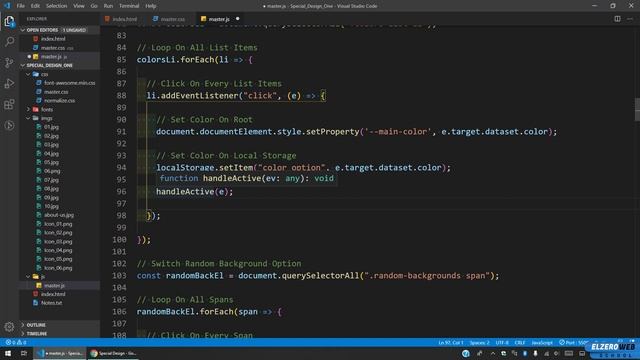Click the VS Code logo icon
The image size is (640, 360).
7,6
